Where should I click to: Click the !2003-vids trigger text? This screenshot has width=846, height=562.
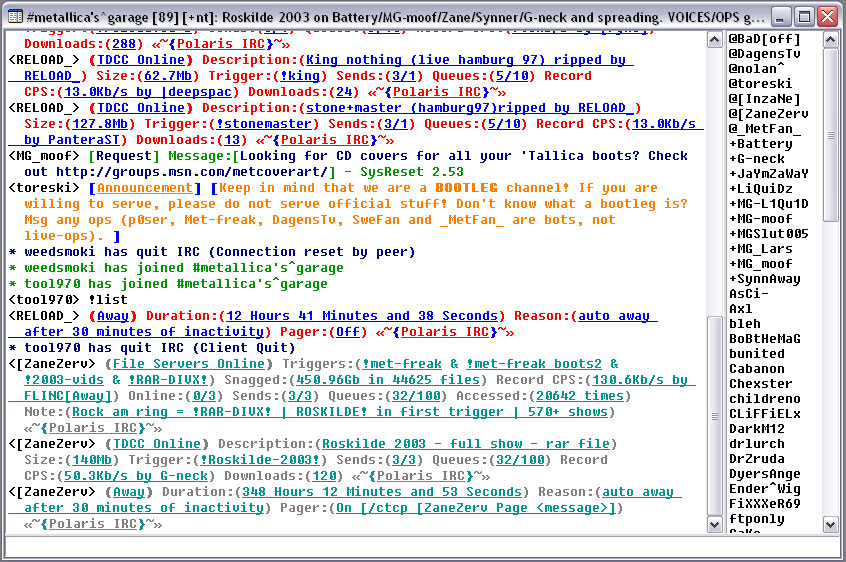[65, 380]
